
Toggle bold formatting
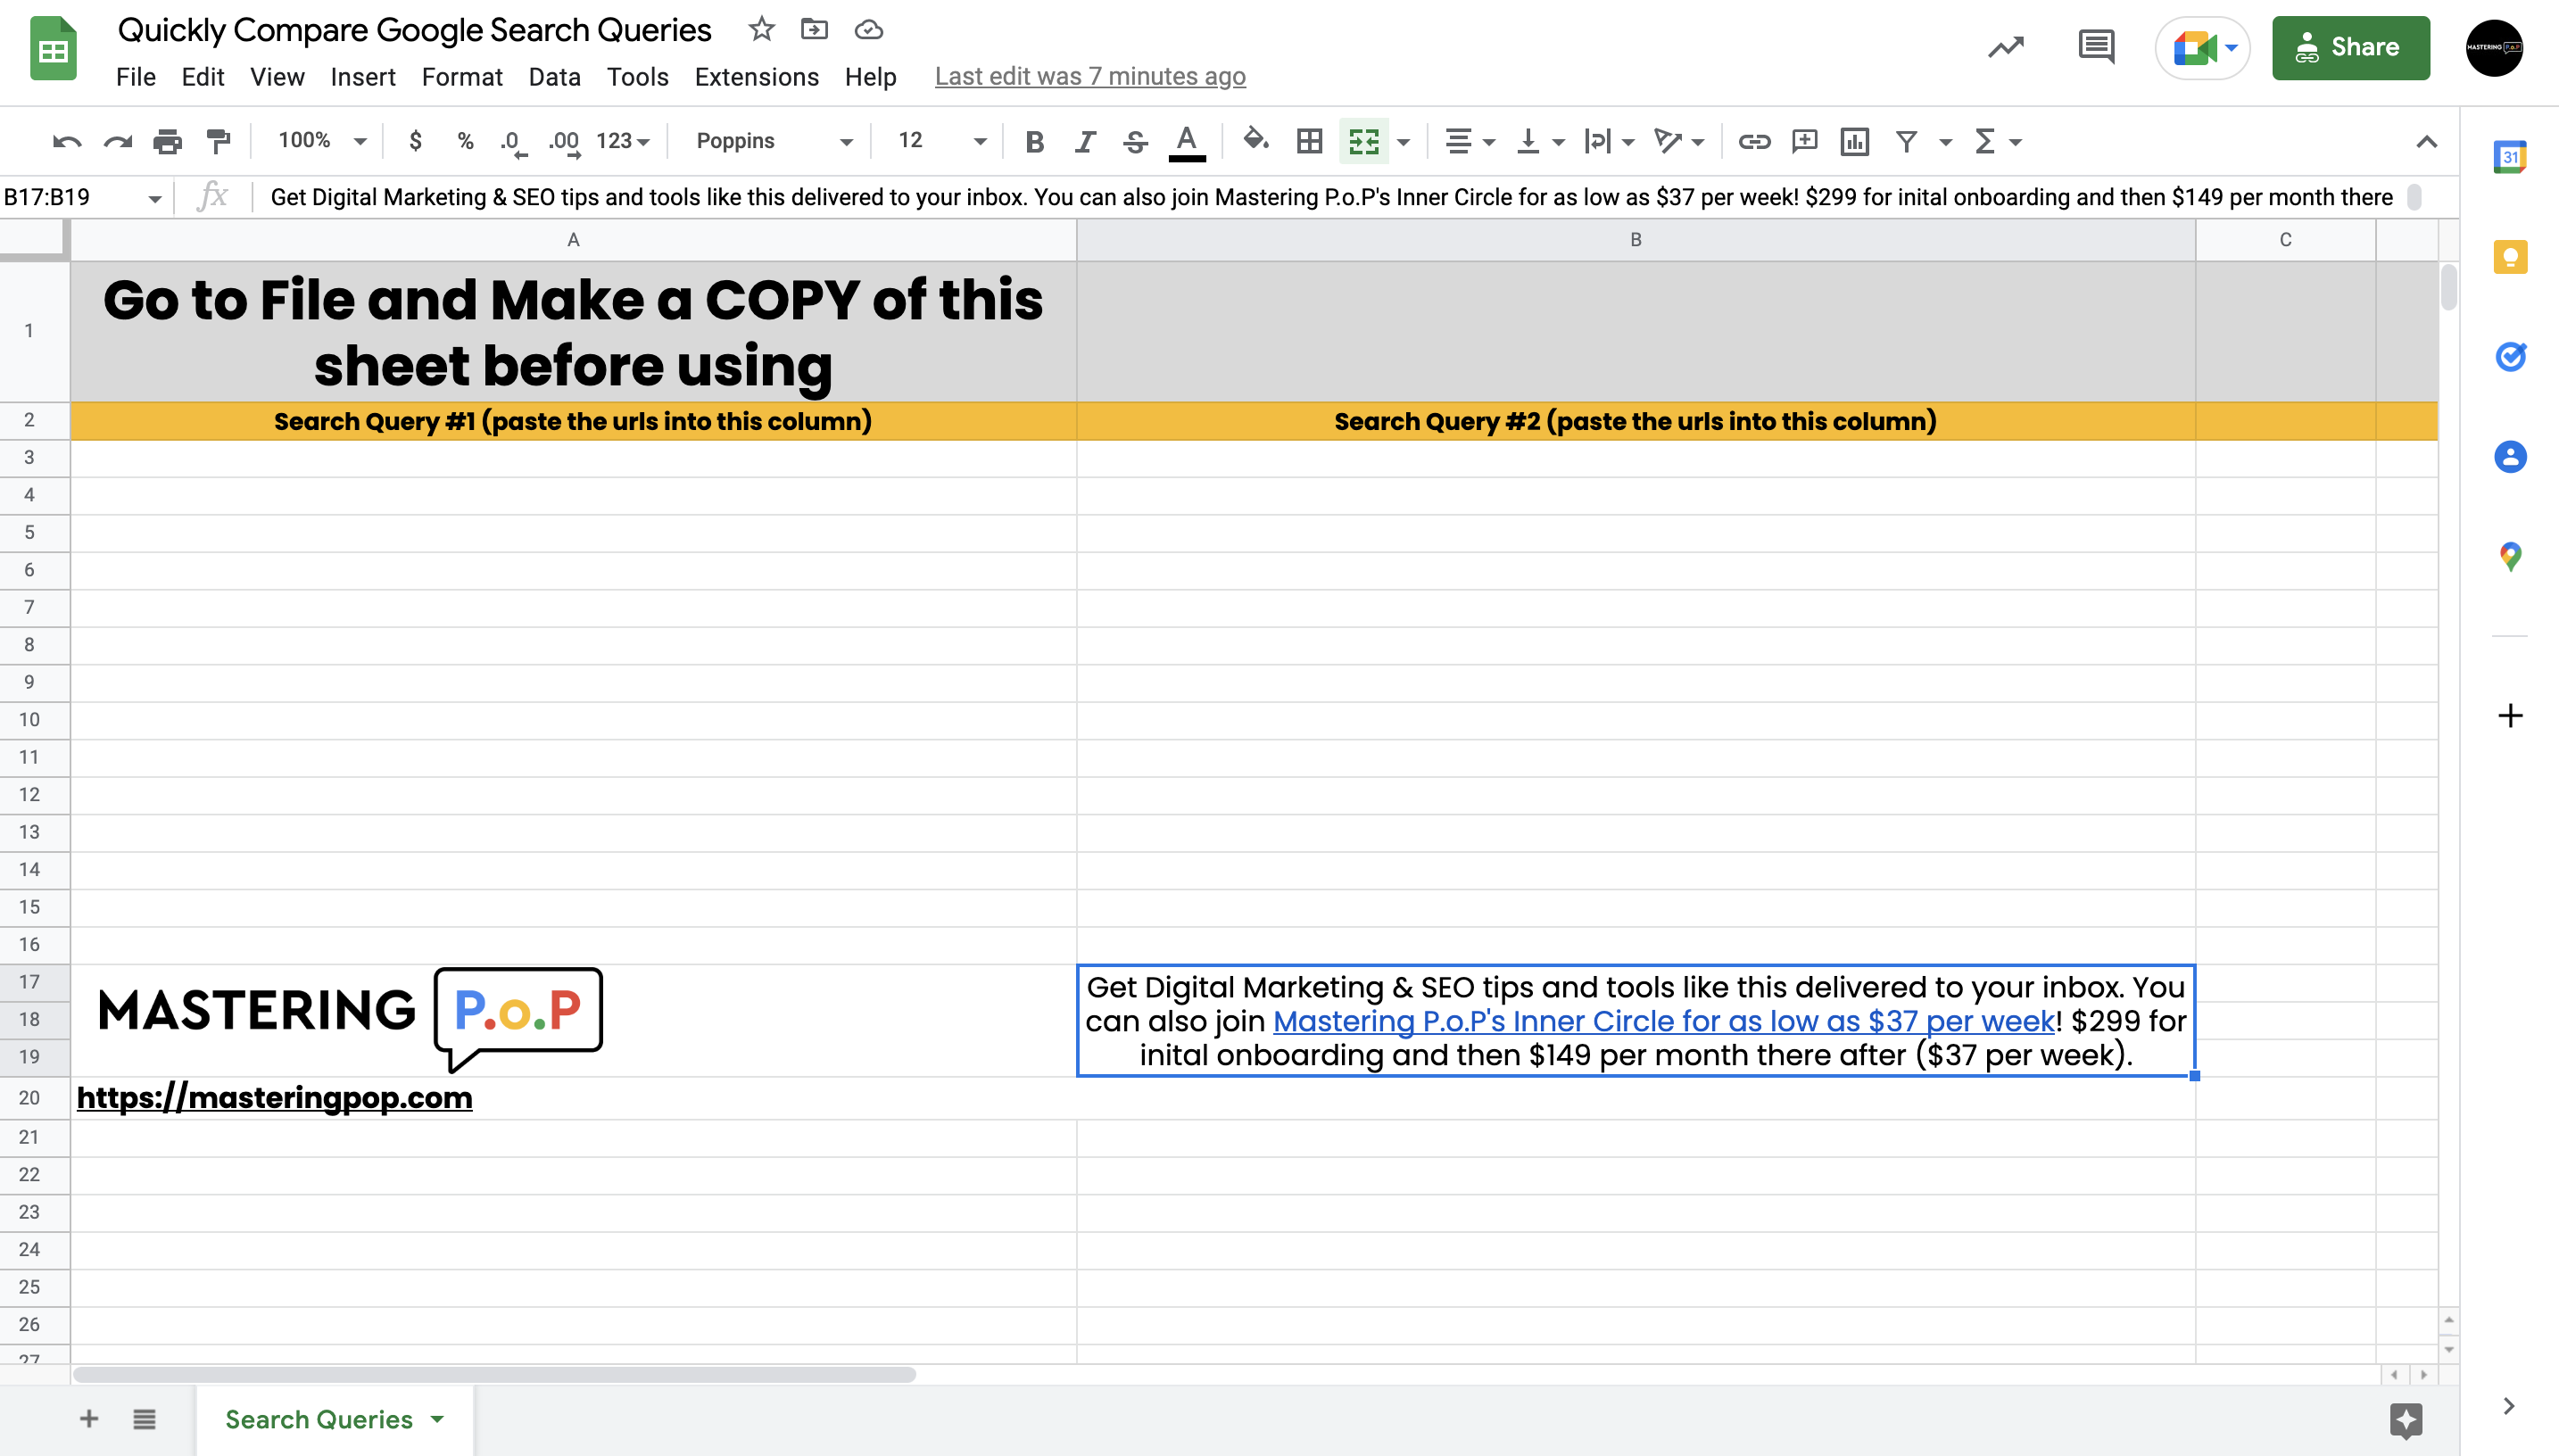point(1034,141)
